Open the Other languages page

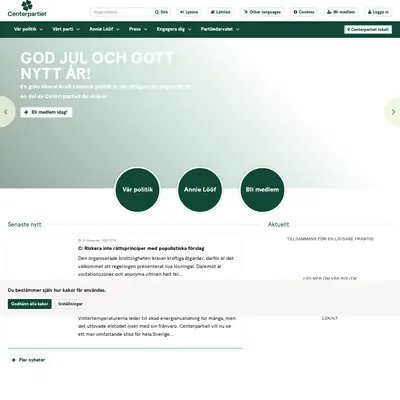click(262, 12)
